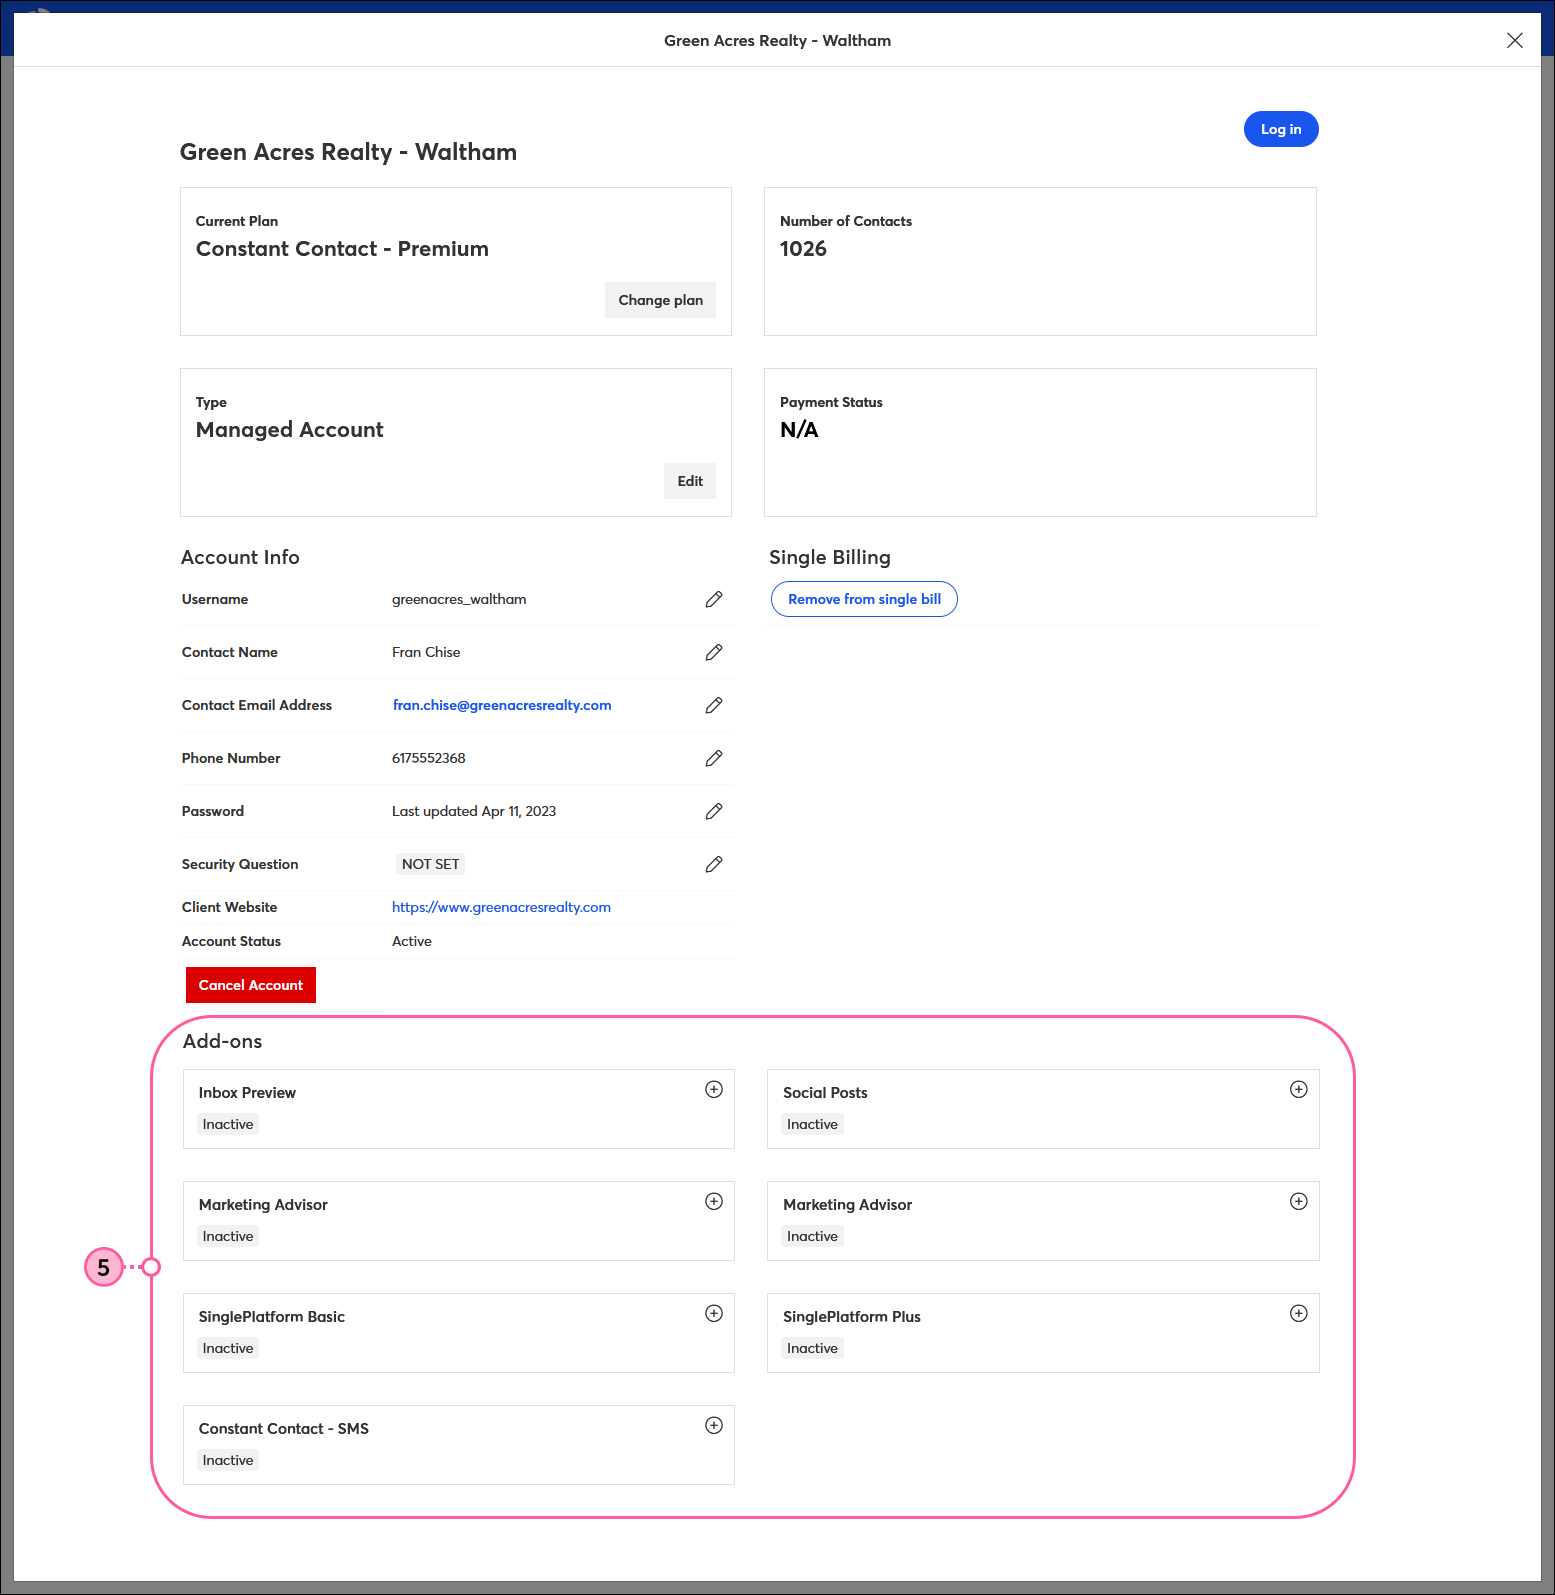Viewport: 1555px width, 1595px height.
Task: Add the Inbox Preview add-on with plus icon
Action: click(x=714, y=1089)
